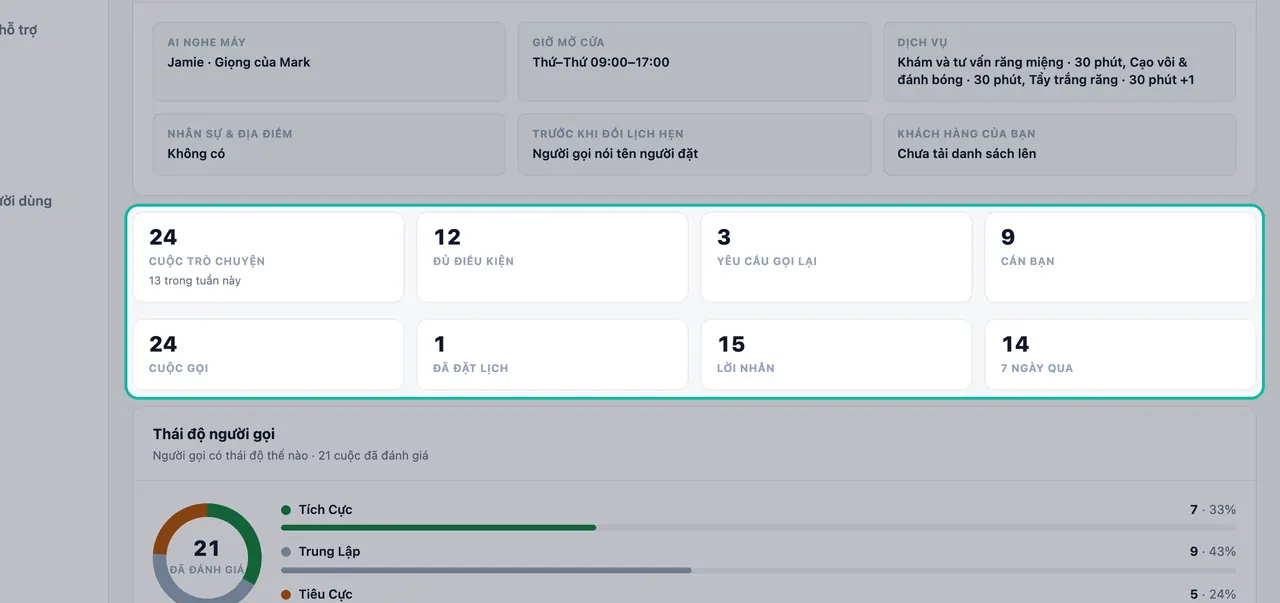Click the Tích Cực green progress bar
Viewport: 1280px width, 603px height.
pyautogui.click(x=439, y=527)
